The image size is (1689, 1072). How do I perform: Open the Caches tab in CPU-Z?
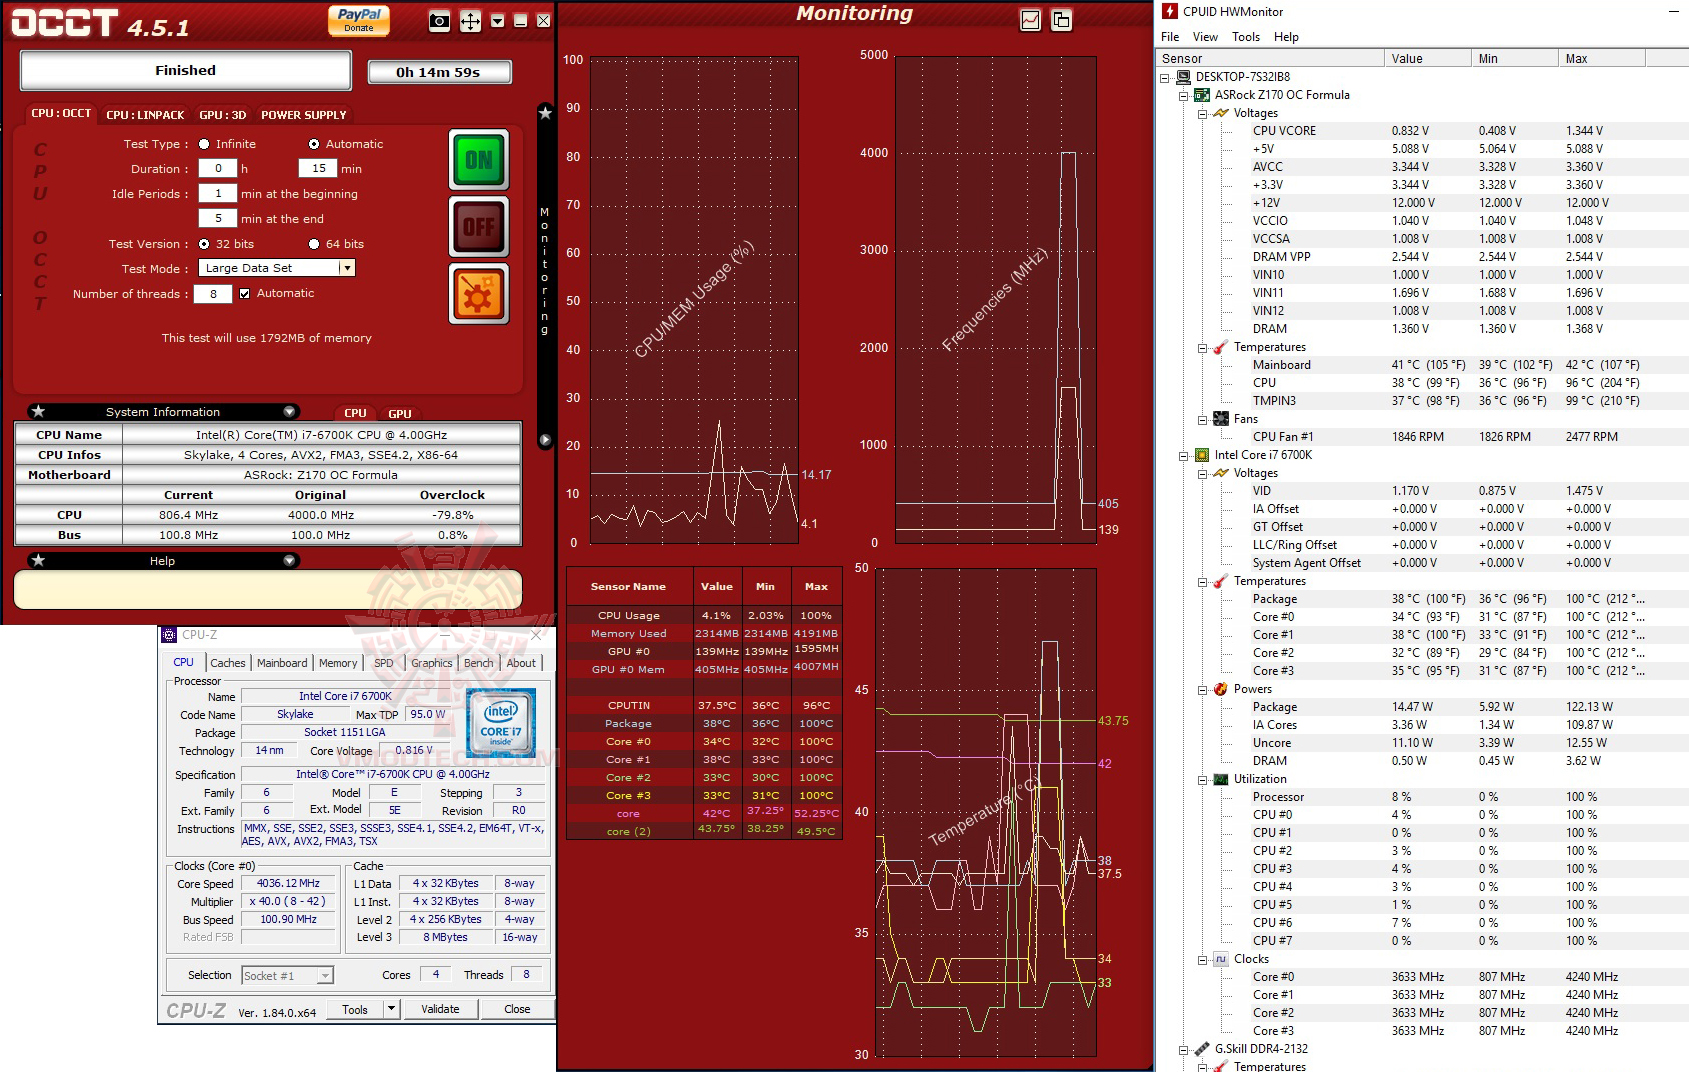coord(227,663)
